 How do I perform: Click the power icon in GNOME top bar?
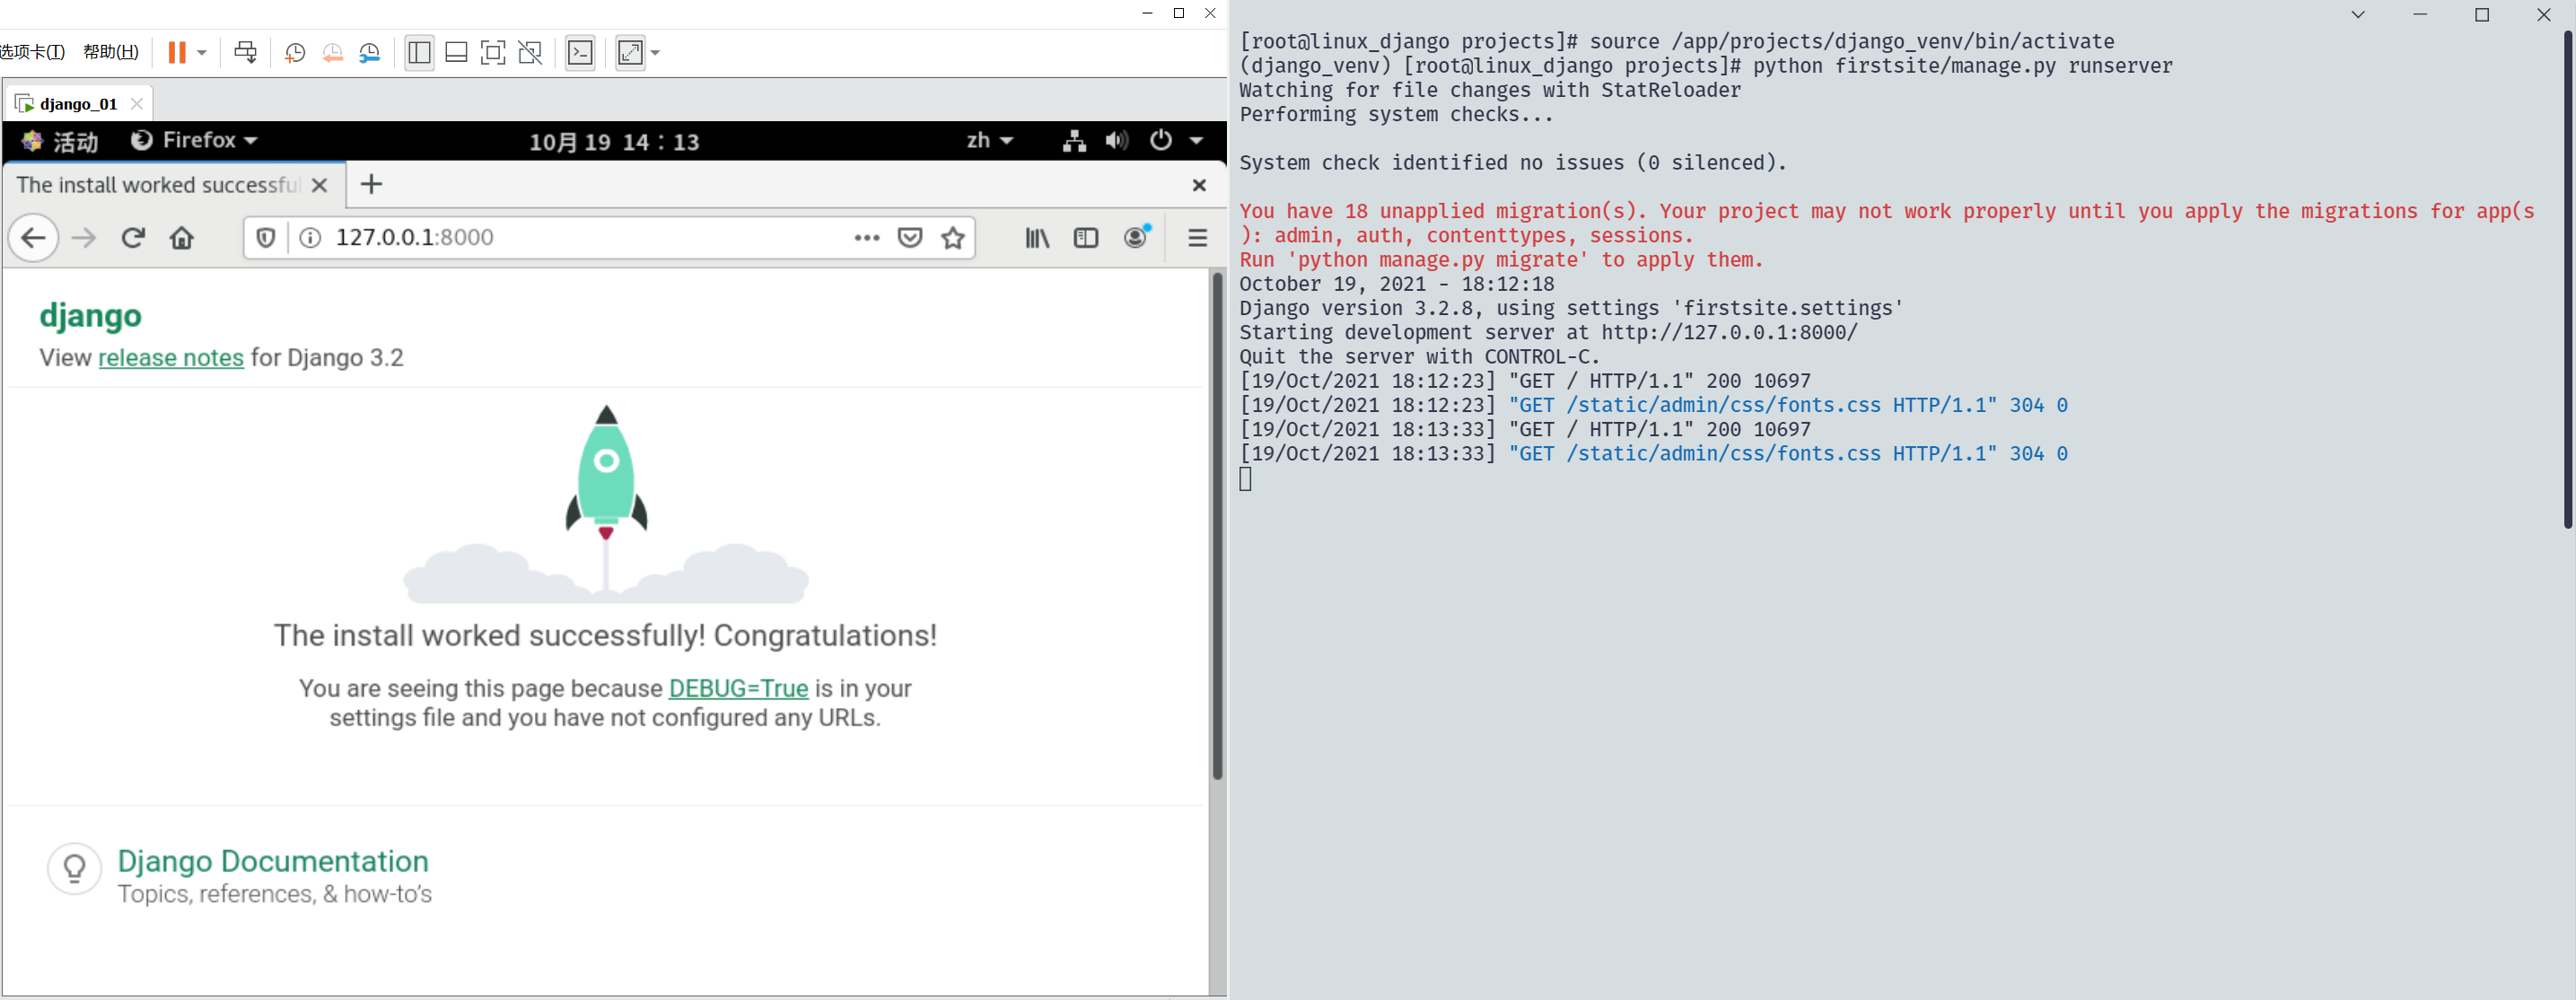click(1160, 140)
